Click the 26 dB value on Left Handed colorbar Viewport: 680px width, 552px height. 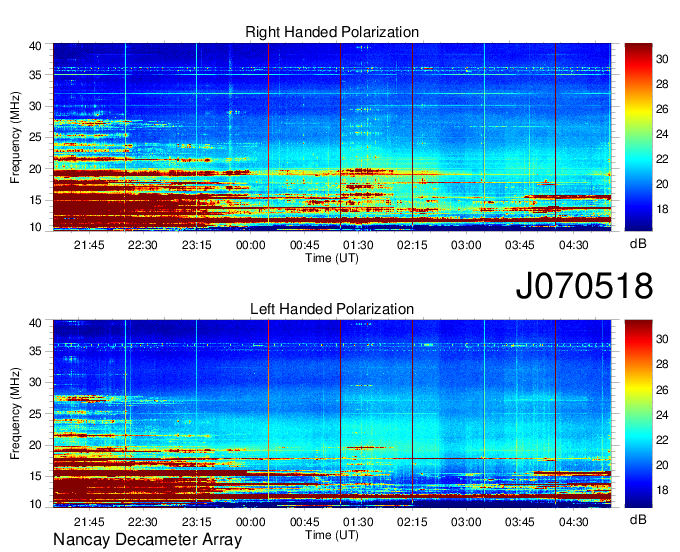pyautogui.click(x=662, y=390)
